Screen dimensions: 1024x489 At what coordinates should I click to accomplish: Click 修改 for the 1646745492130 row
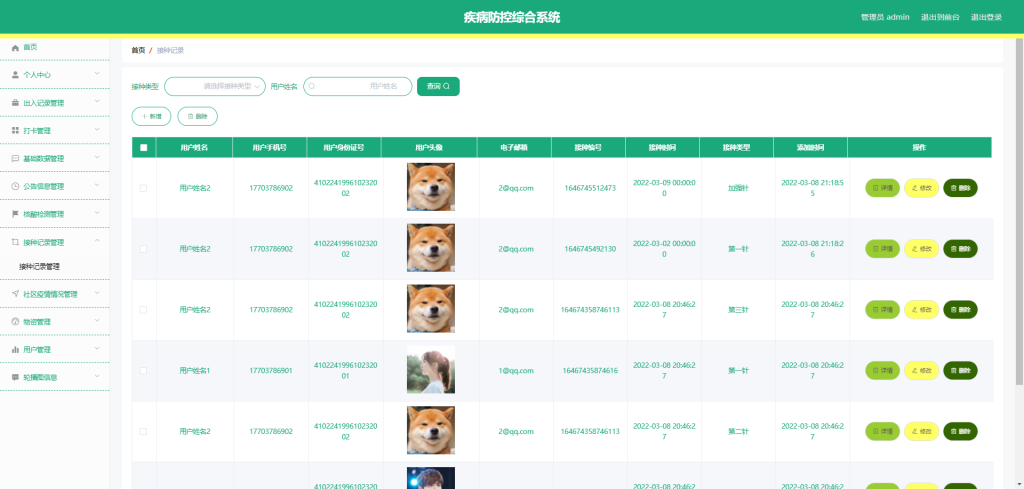click(921, 249)
